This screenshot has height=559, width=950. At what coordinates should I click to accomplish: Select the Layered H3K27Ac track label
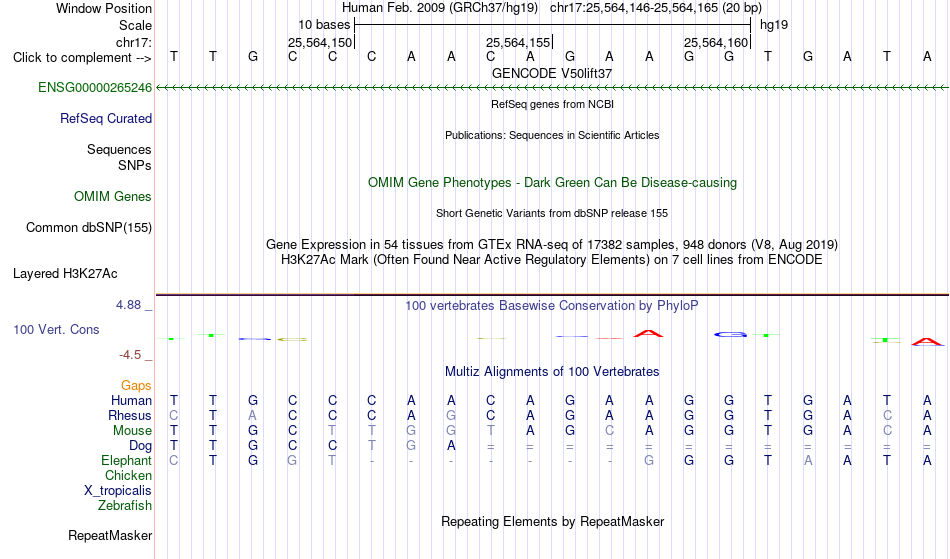click(x=65, y=274)
